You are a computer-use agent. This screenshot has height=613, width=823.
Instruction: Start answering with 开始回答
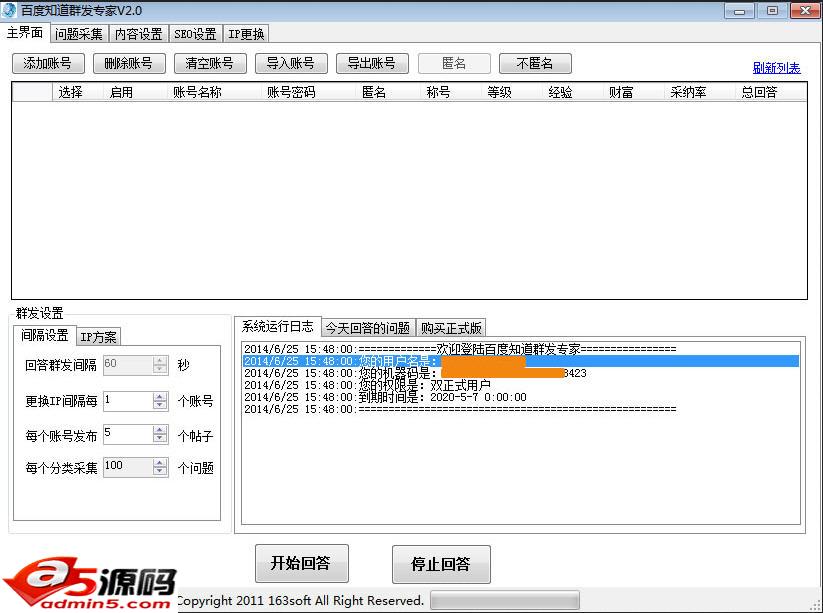point(301,563)
